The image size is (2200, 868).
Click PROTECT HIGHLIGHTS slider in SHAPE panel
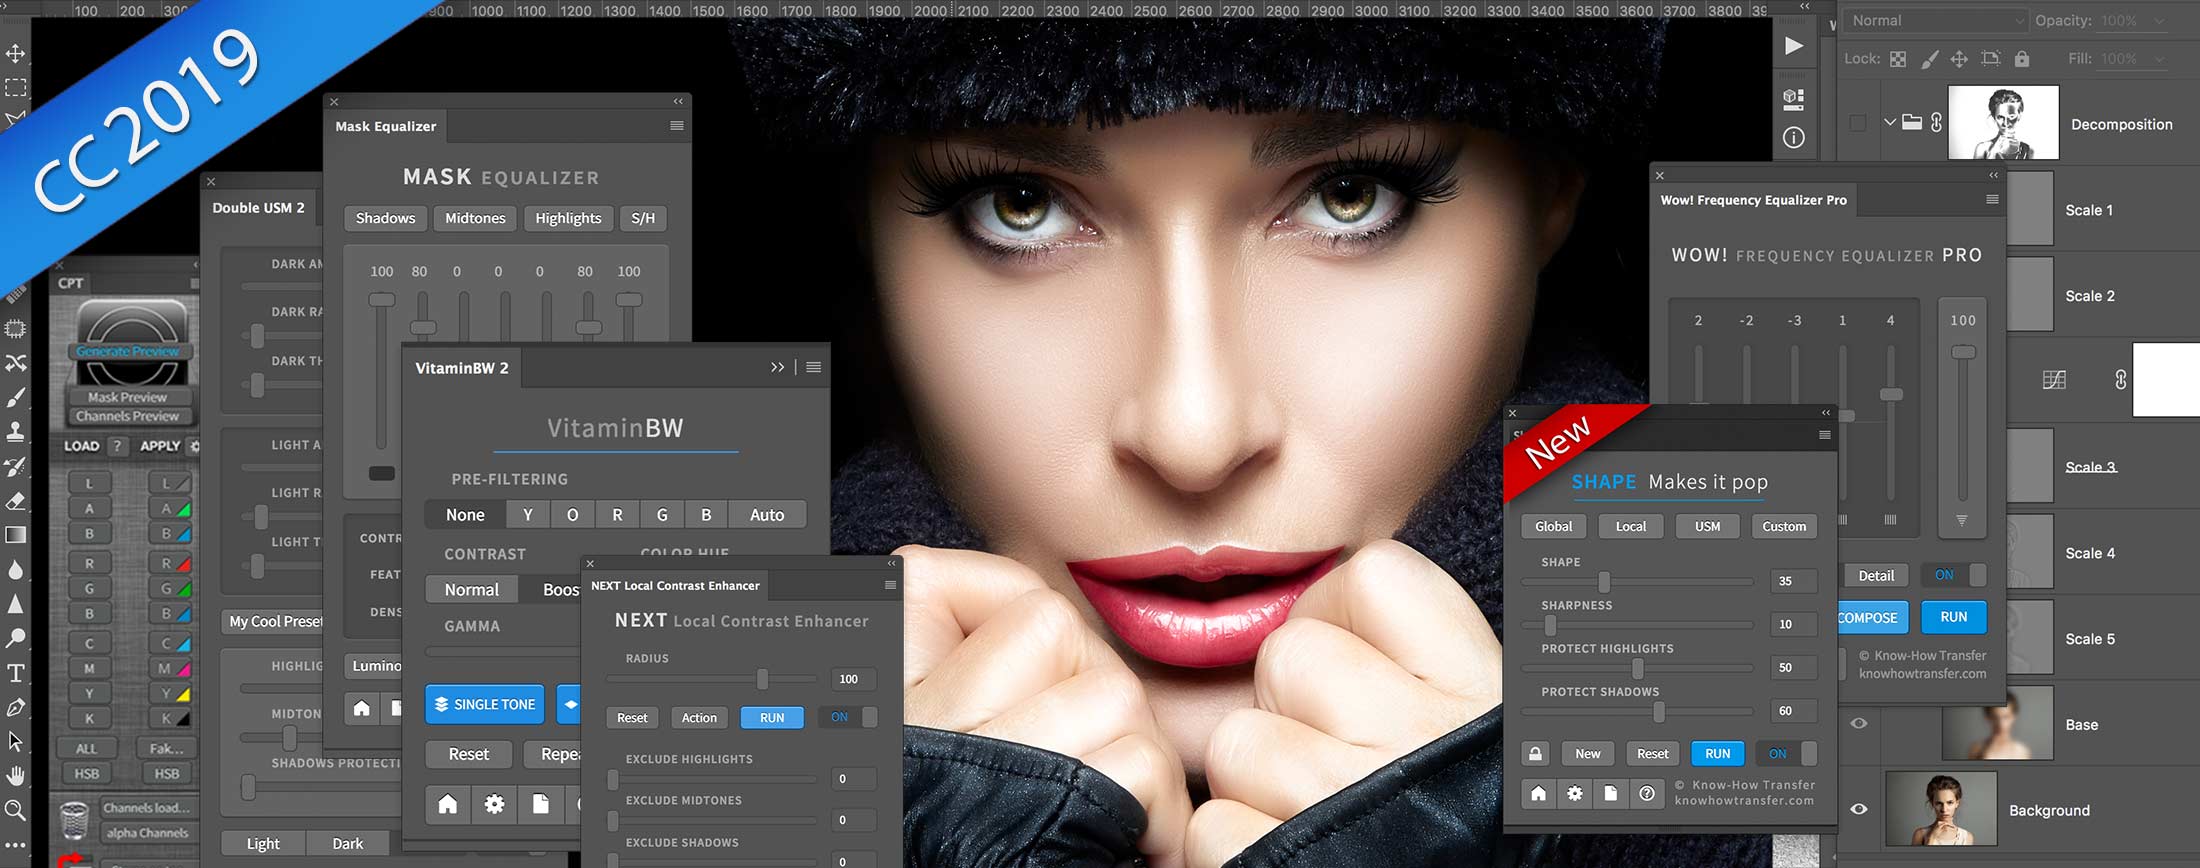(1637, 667)
